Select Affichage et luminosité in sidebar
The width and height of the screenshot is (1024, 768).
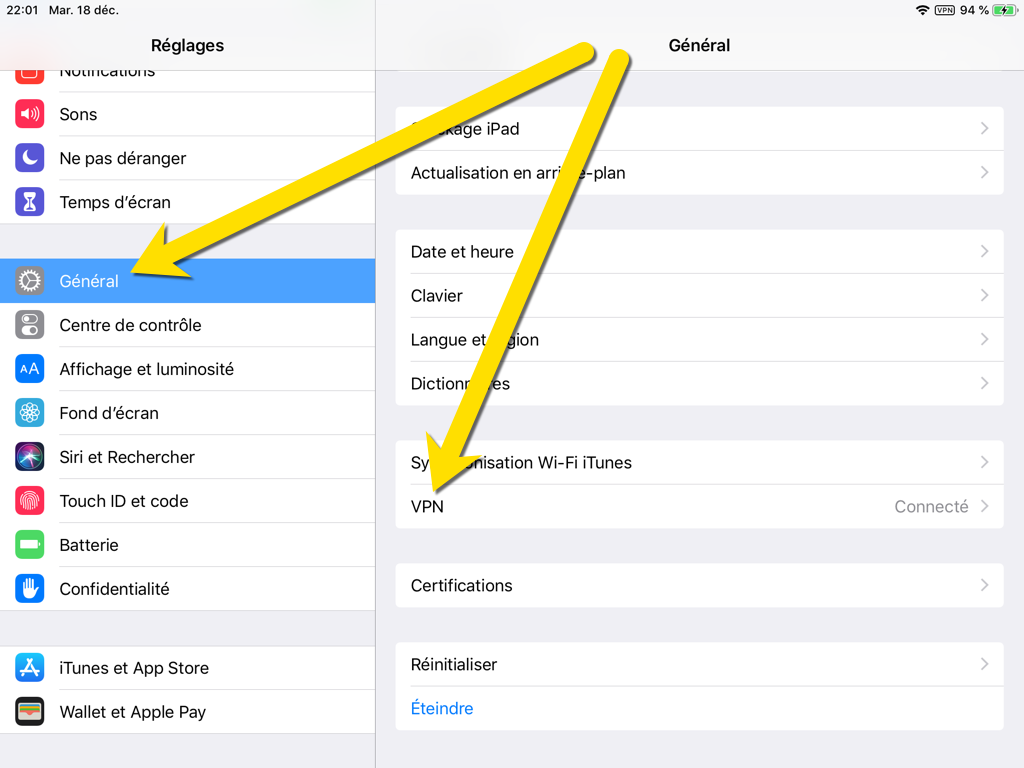(146, 369)
